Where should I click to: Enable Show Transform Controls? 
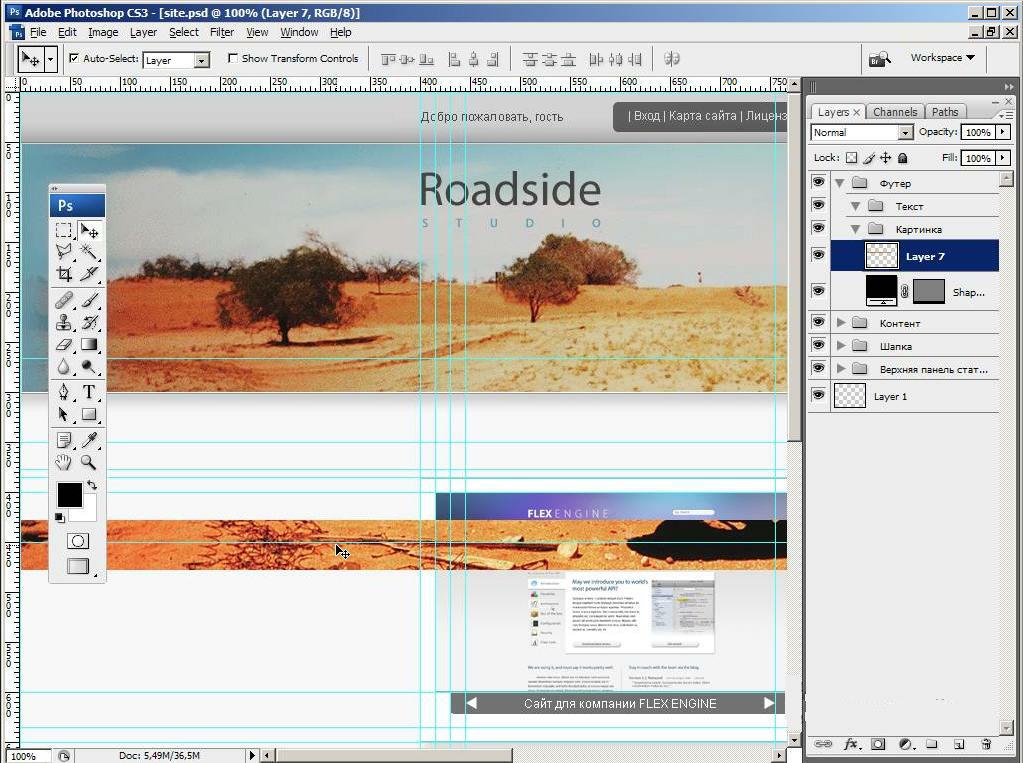[232, 58]
